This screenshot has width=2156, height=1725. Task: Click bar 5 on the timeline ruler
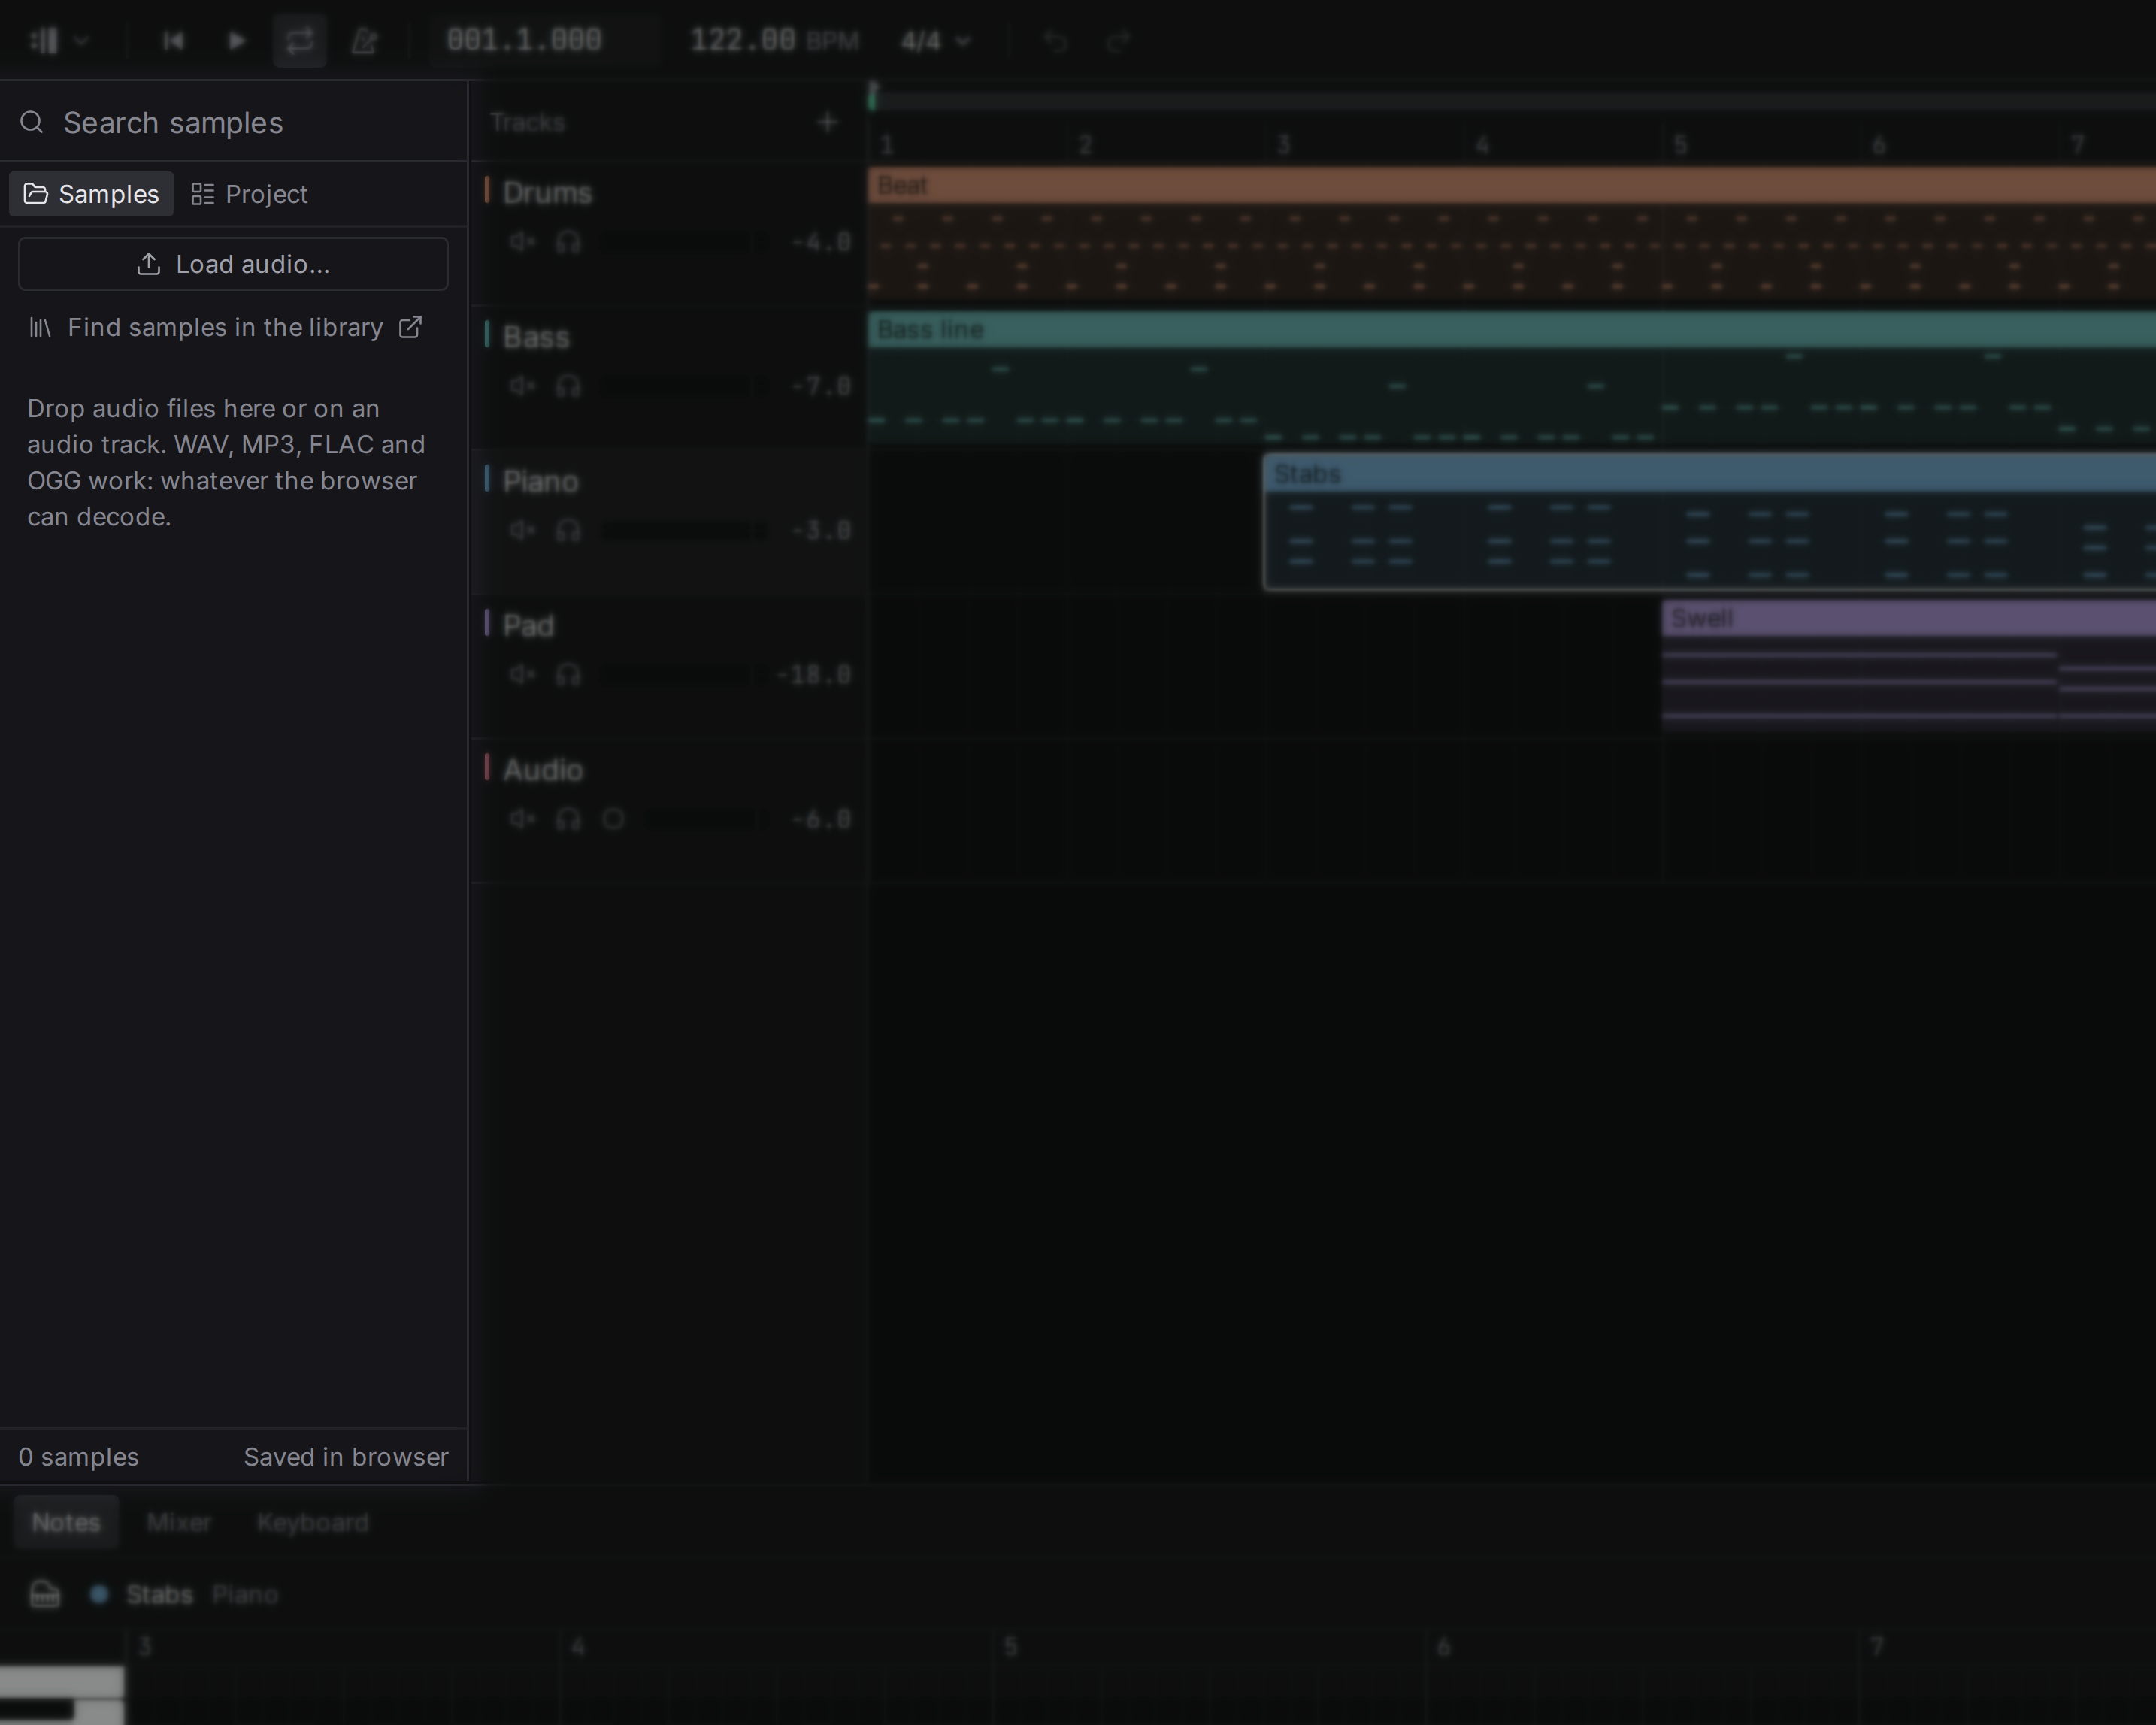pos(1681,145)
